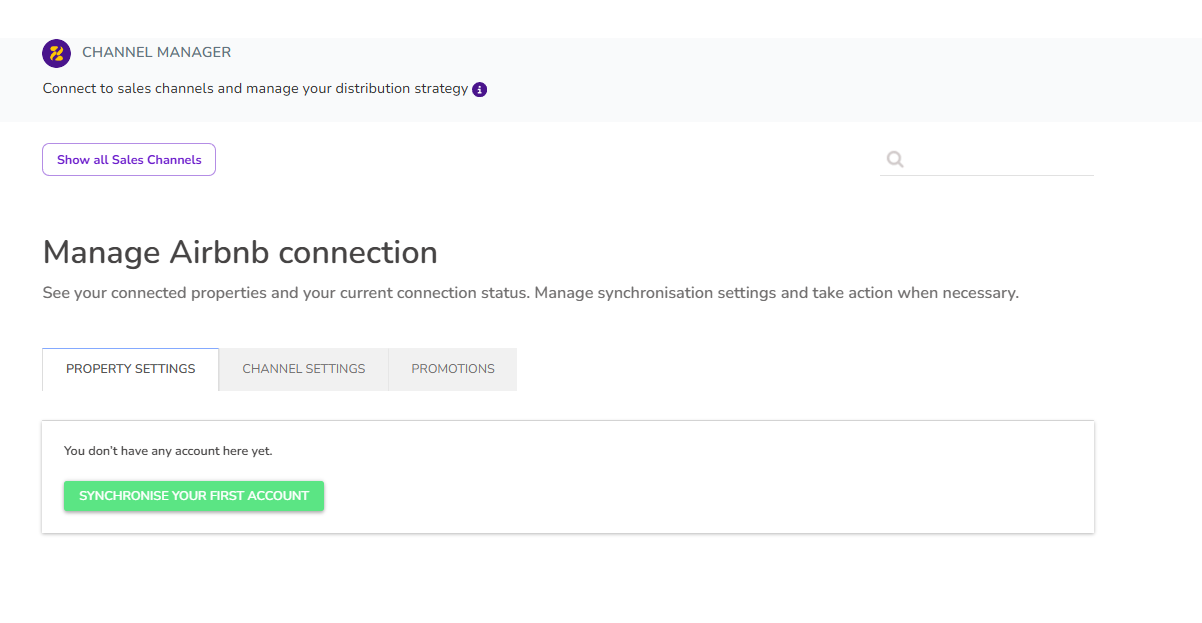Click the "You don't have any account" message
Image resolution: width=1202 pixels, height=623 pixels.
coord(168,451)
